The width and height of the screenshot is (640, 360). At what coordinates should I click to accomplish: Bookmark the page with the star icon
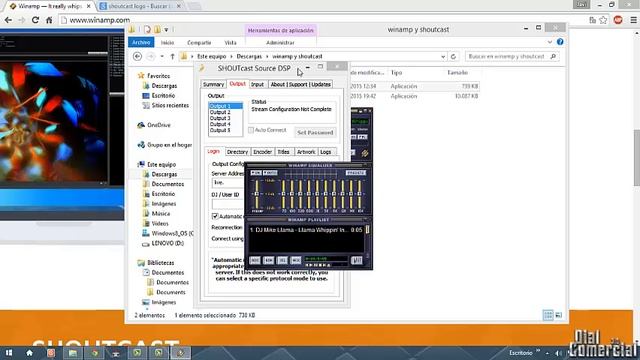tap(603, 20)
